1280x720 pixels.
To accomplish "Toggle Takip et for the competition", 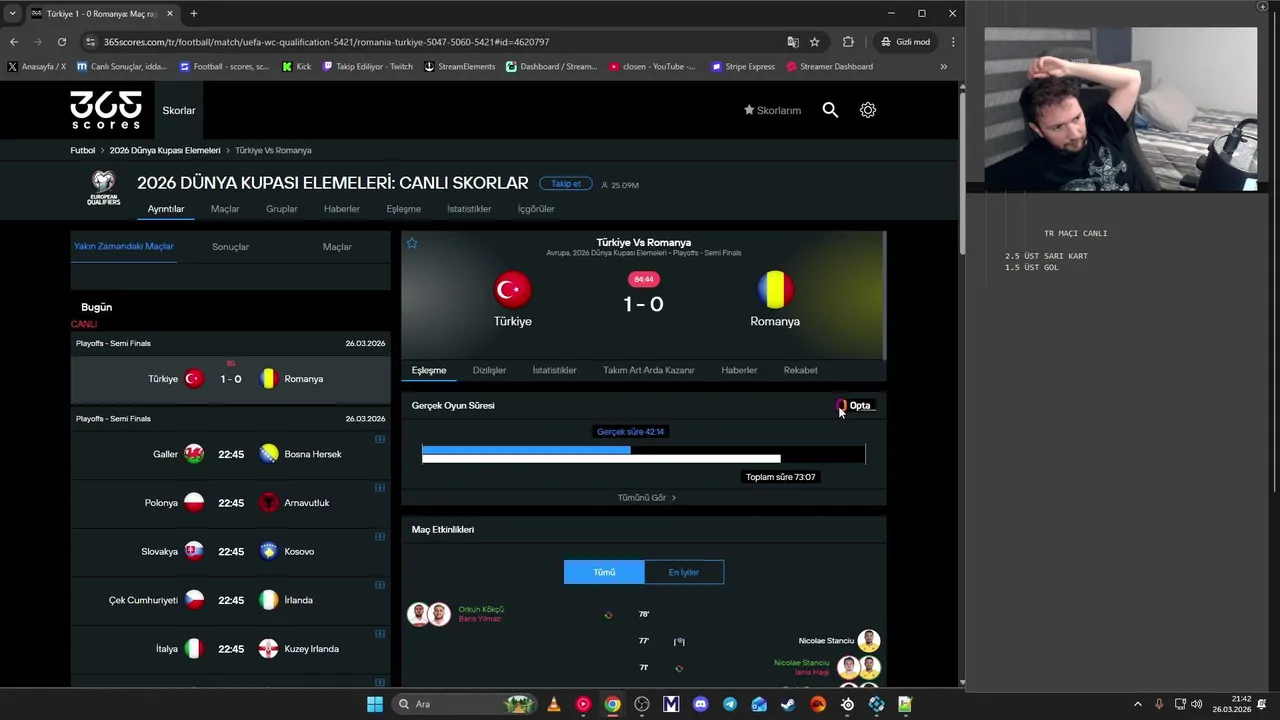I will tap(566, 184).
